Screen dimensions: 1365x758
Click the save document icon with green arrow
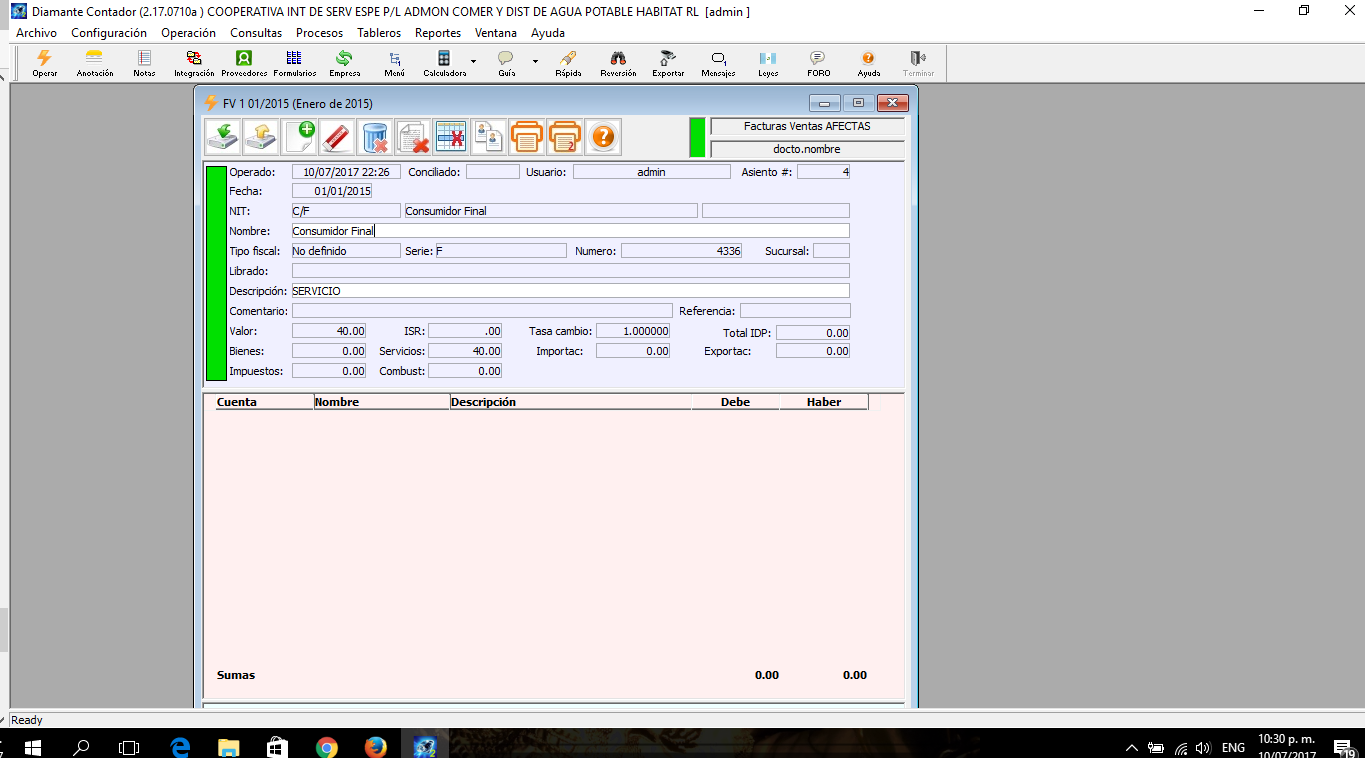[x=221, y=136]
